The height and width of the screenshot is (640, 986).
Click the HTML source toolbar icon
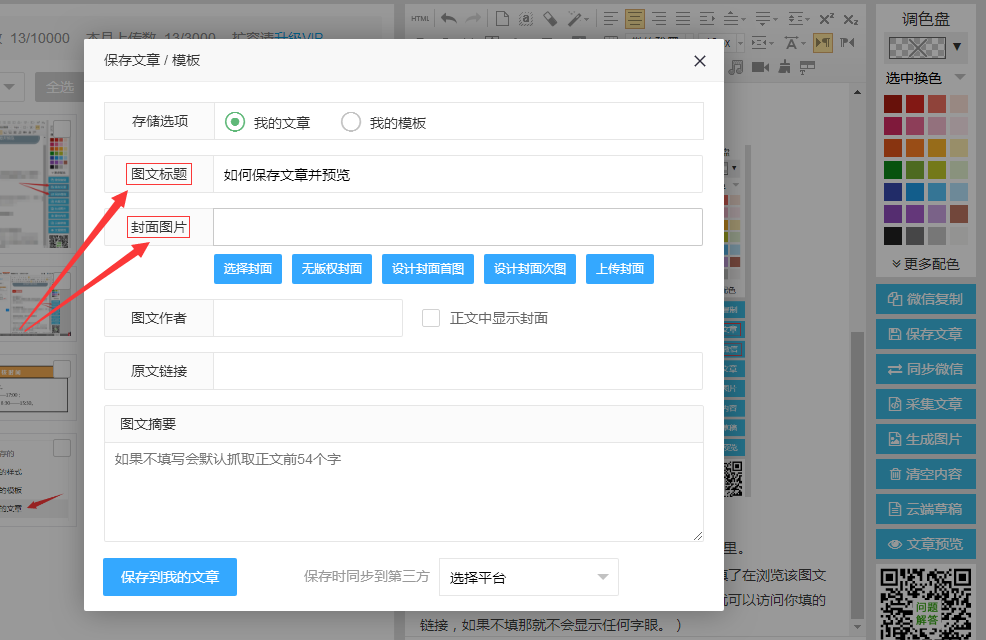[x=420, y=18]
